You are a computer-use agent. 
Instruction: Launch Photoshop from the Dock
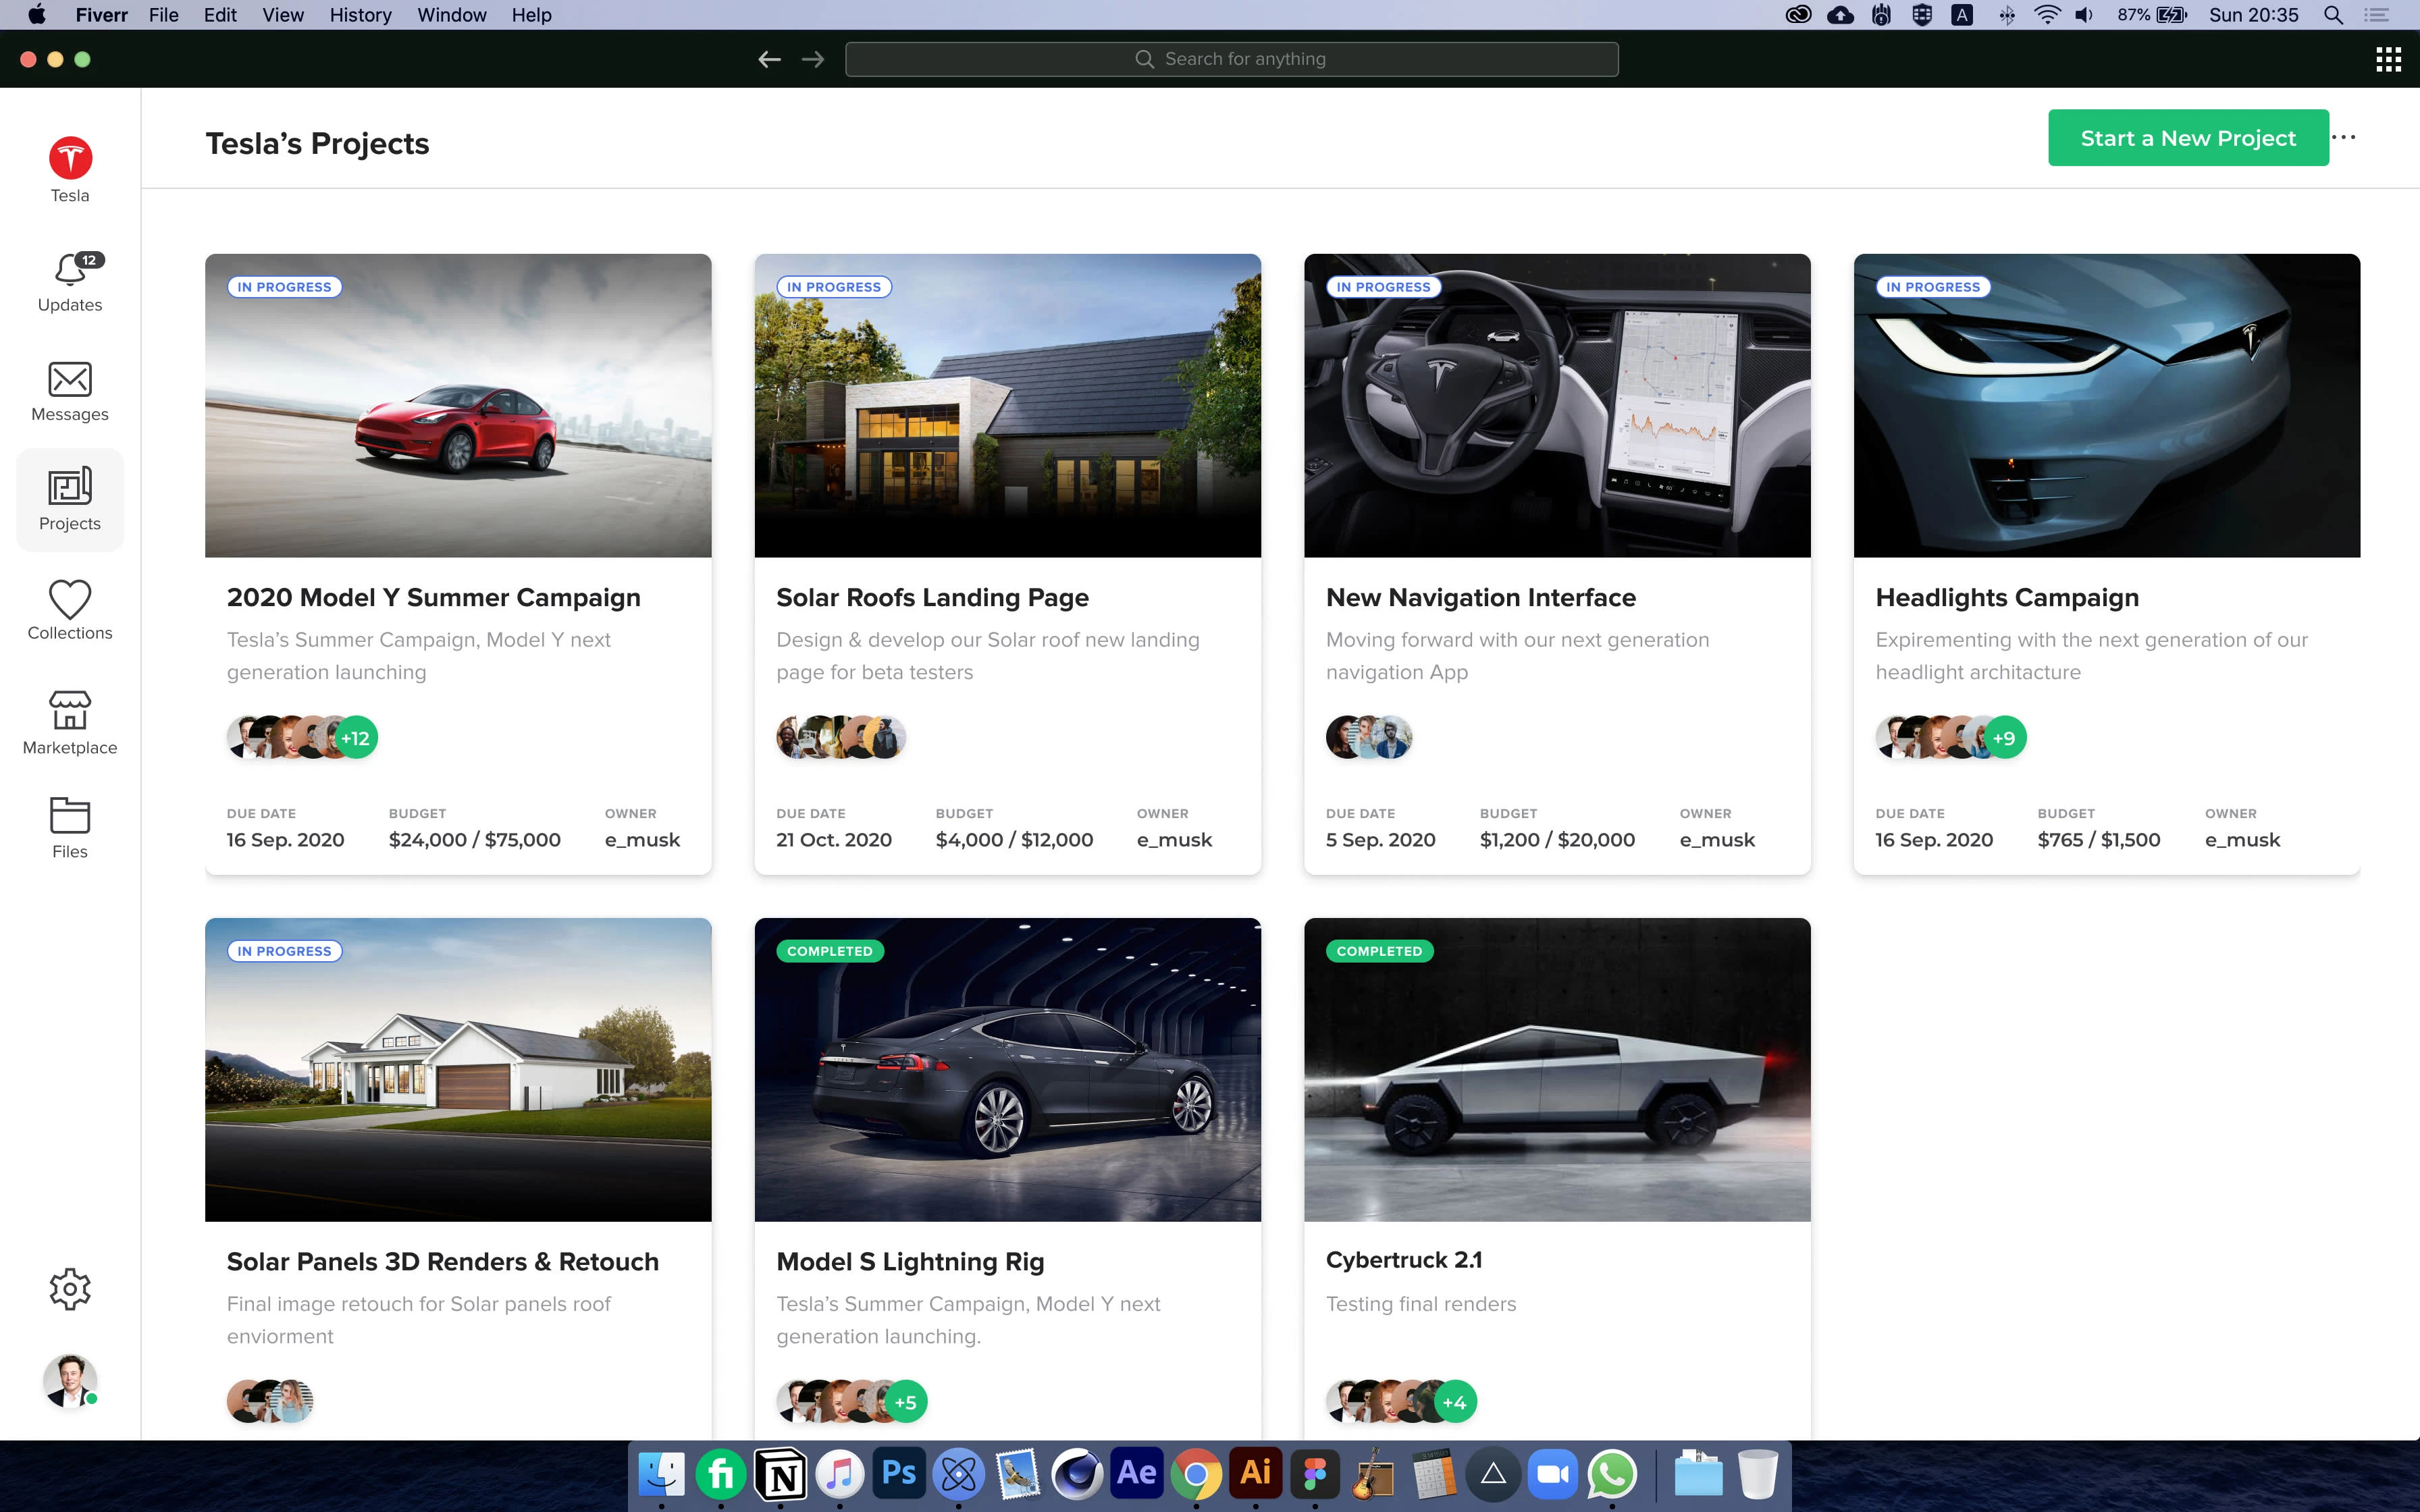(x=898, y=1473)
